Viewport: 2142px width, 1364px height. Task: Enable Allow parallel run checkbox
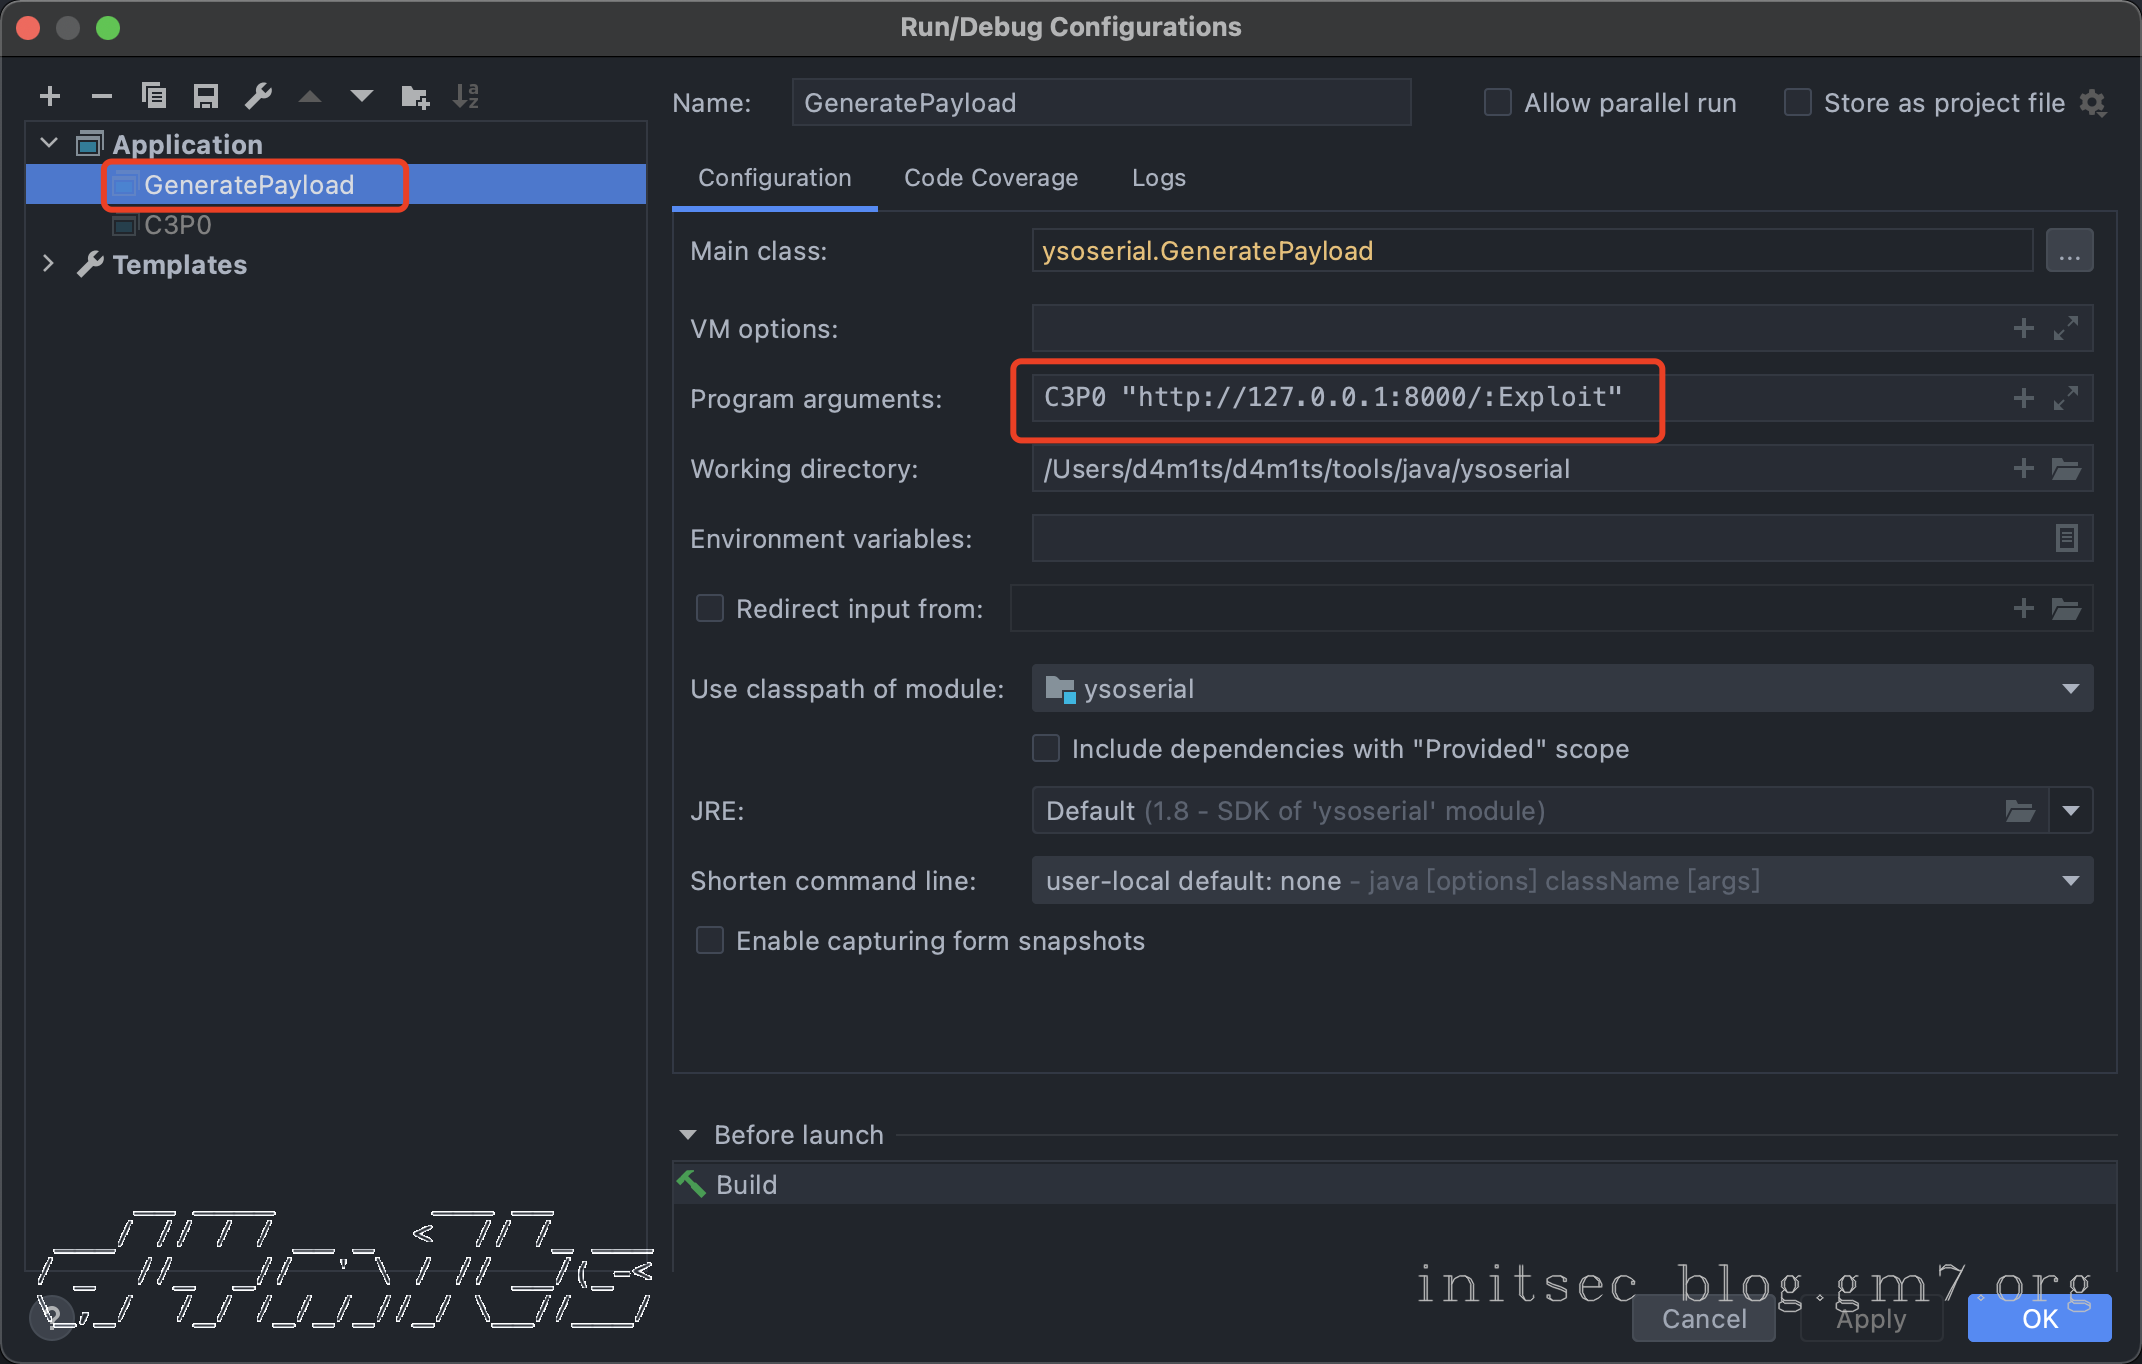coord(1497,103)
